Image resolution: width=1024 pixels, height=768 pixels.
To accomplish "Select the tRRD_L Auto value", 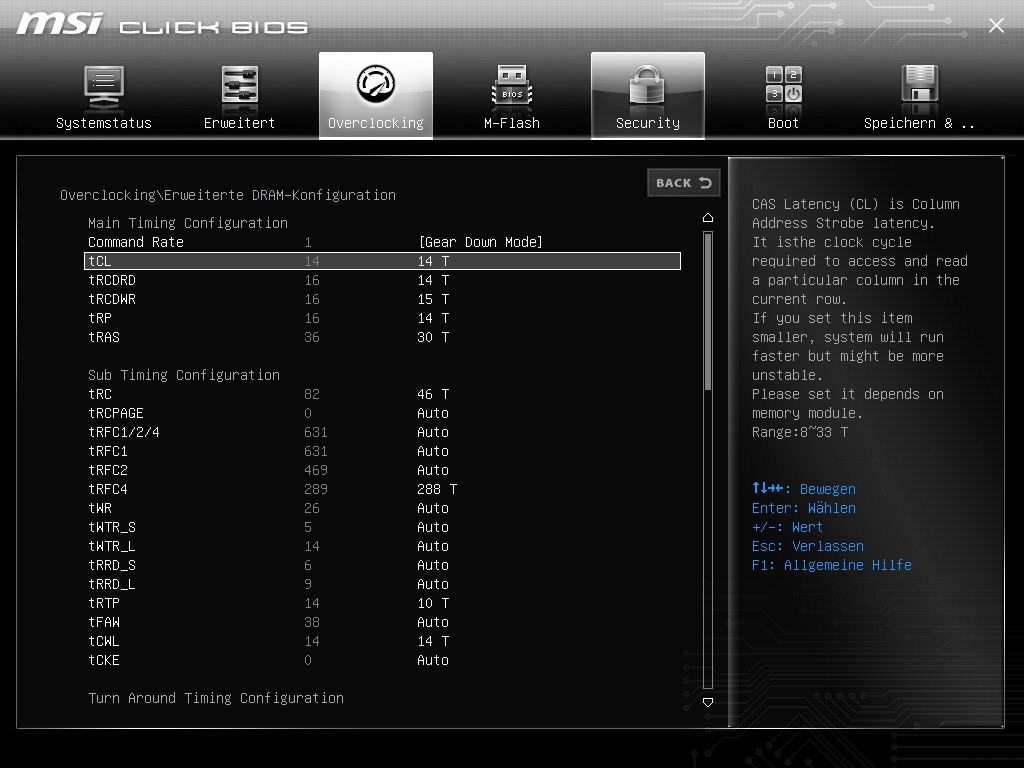I will pyautogui.click(x=433, y=584).
